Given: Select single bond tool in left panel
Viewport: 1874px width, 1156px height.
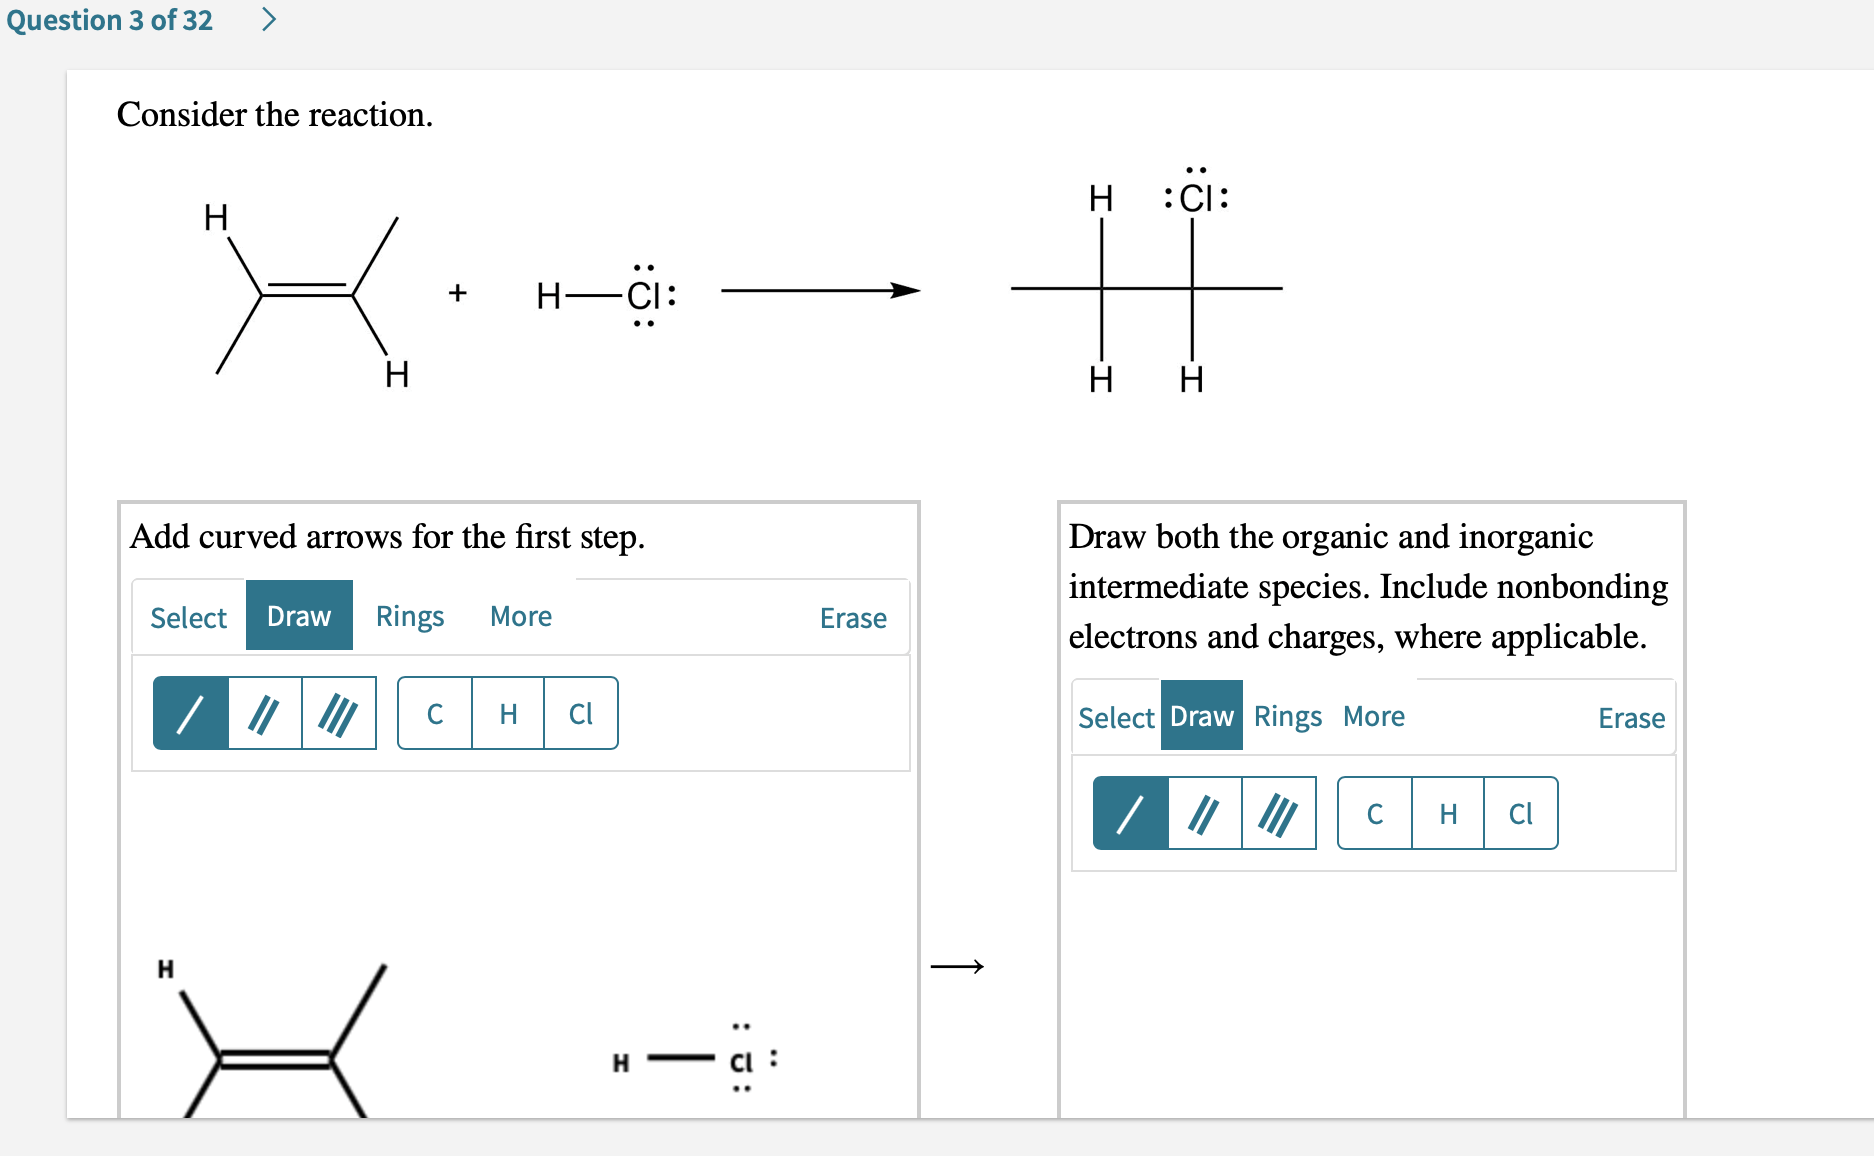Looking at the screenshot, I should [191, 713].
